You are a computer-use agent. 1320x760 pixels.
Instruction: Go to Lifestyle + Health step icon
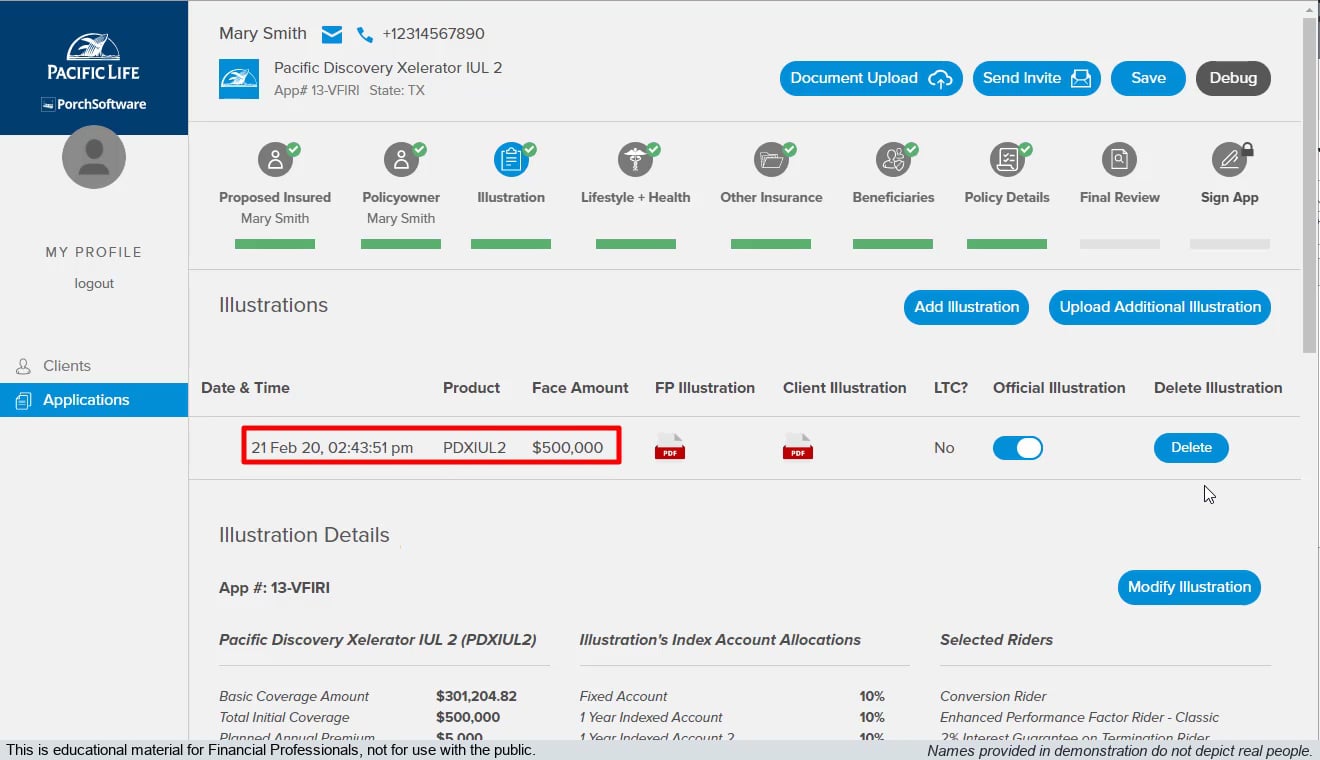coord(635,159)
